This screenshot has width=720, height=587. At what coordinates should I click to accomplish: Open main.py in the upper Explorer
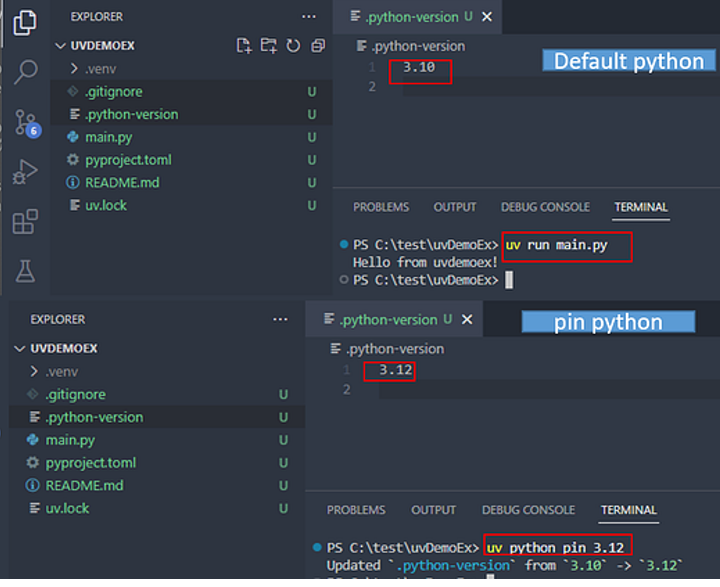109,137
